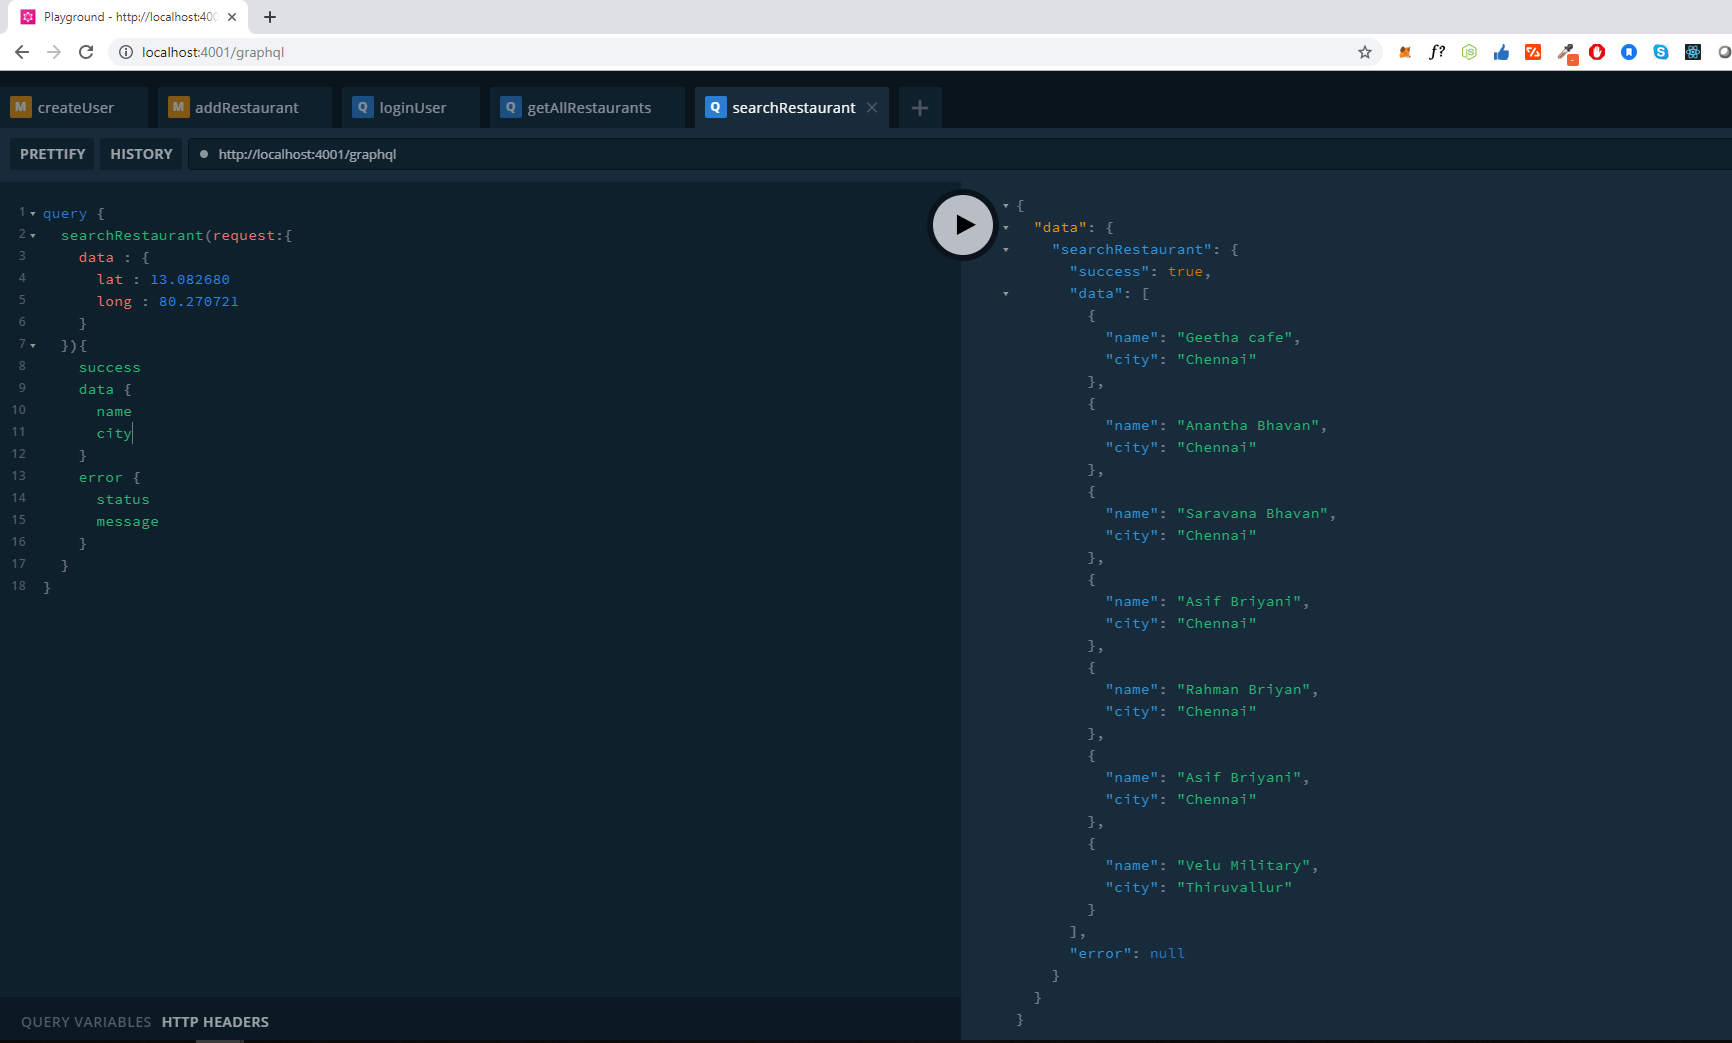Image resolution: width=1732 pixels, height=1043 pixels.
Task: Reload the page in the browser
Action: (86, 52)
